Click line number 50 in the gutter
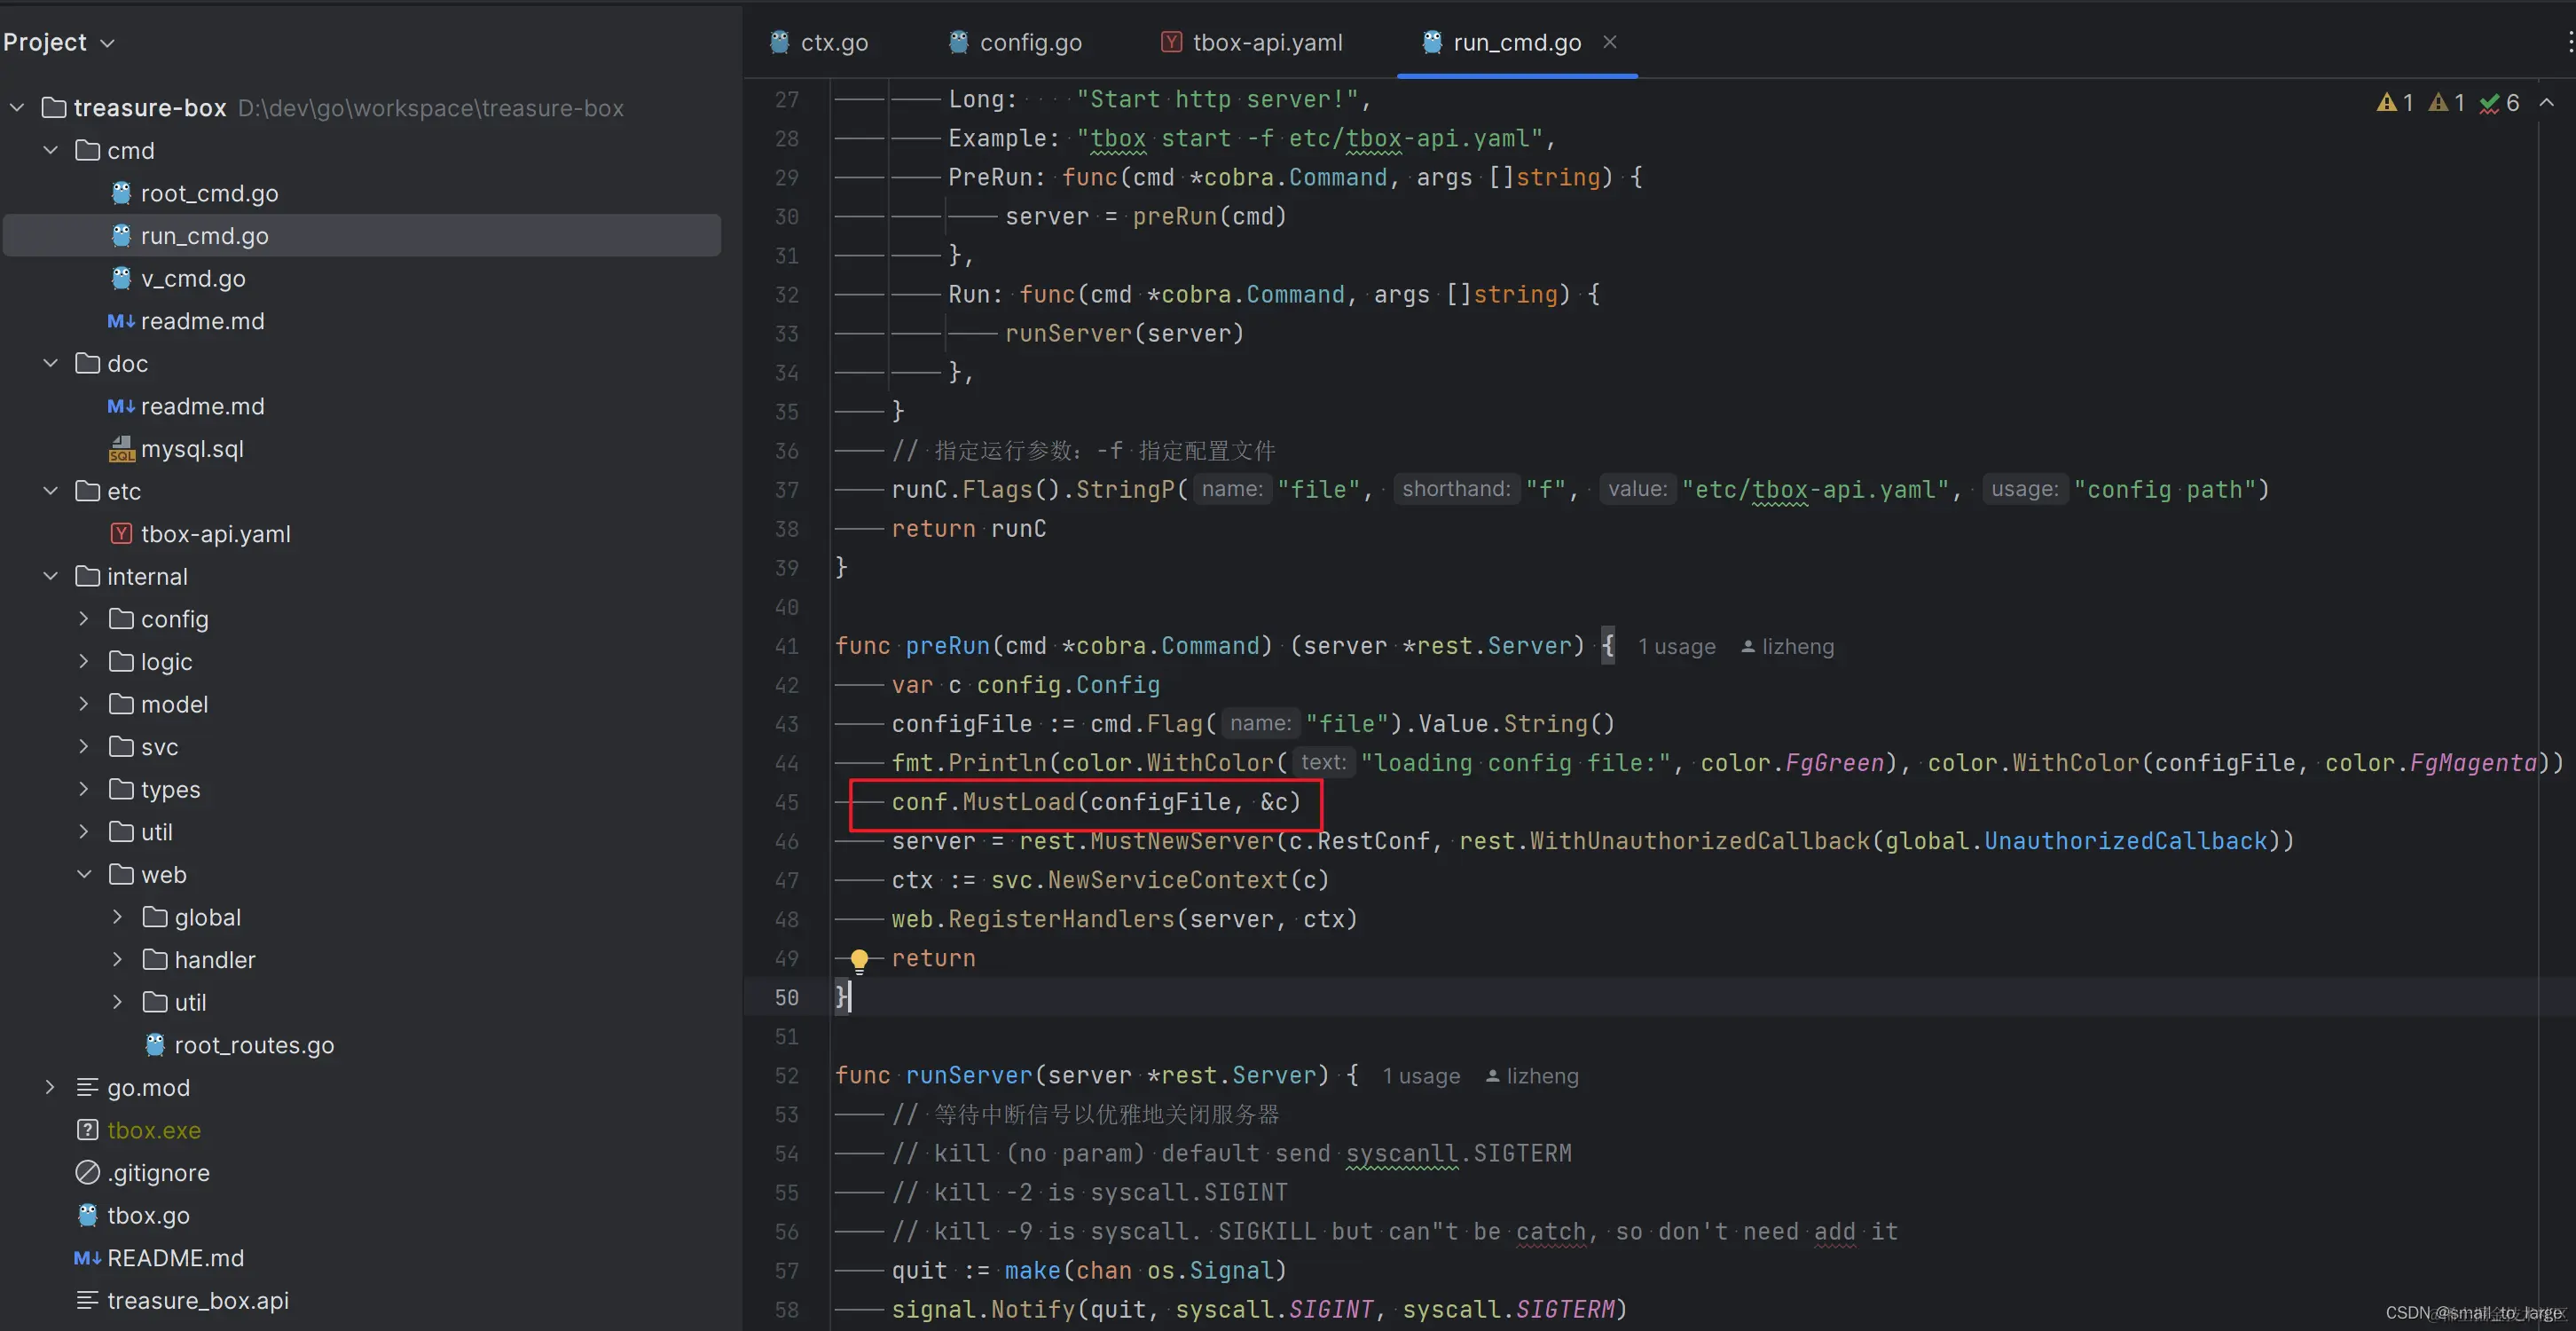 [x=787, y=997]
